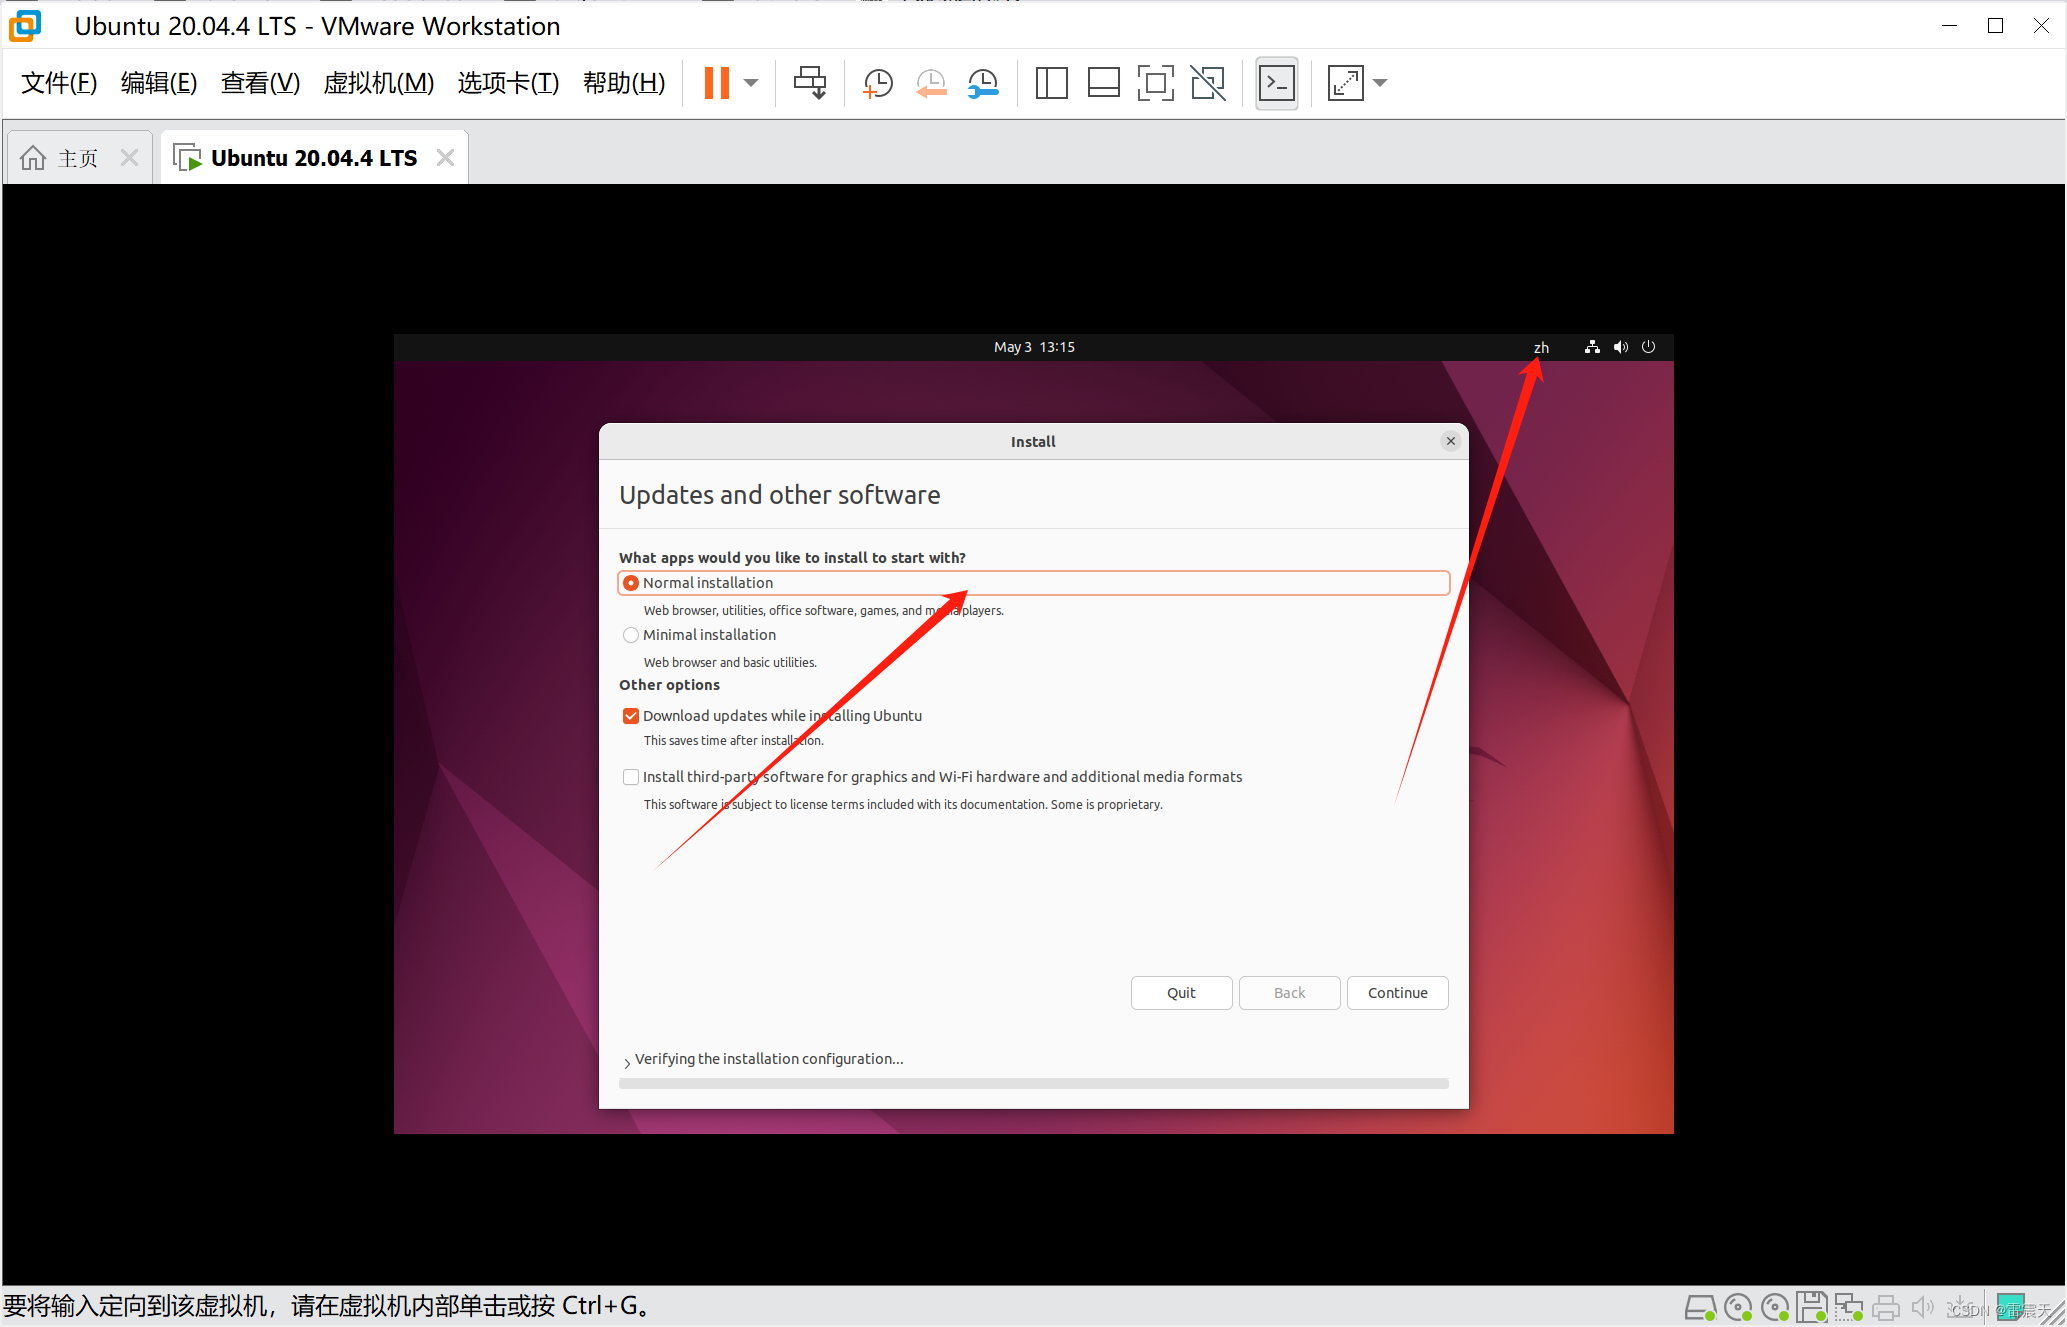Click the installation progress bar
The image size is (2067, 1327).
[1033, 1083]
